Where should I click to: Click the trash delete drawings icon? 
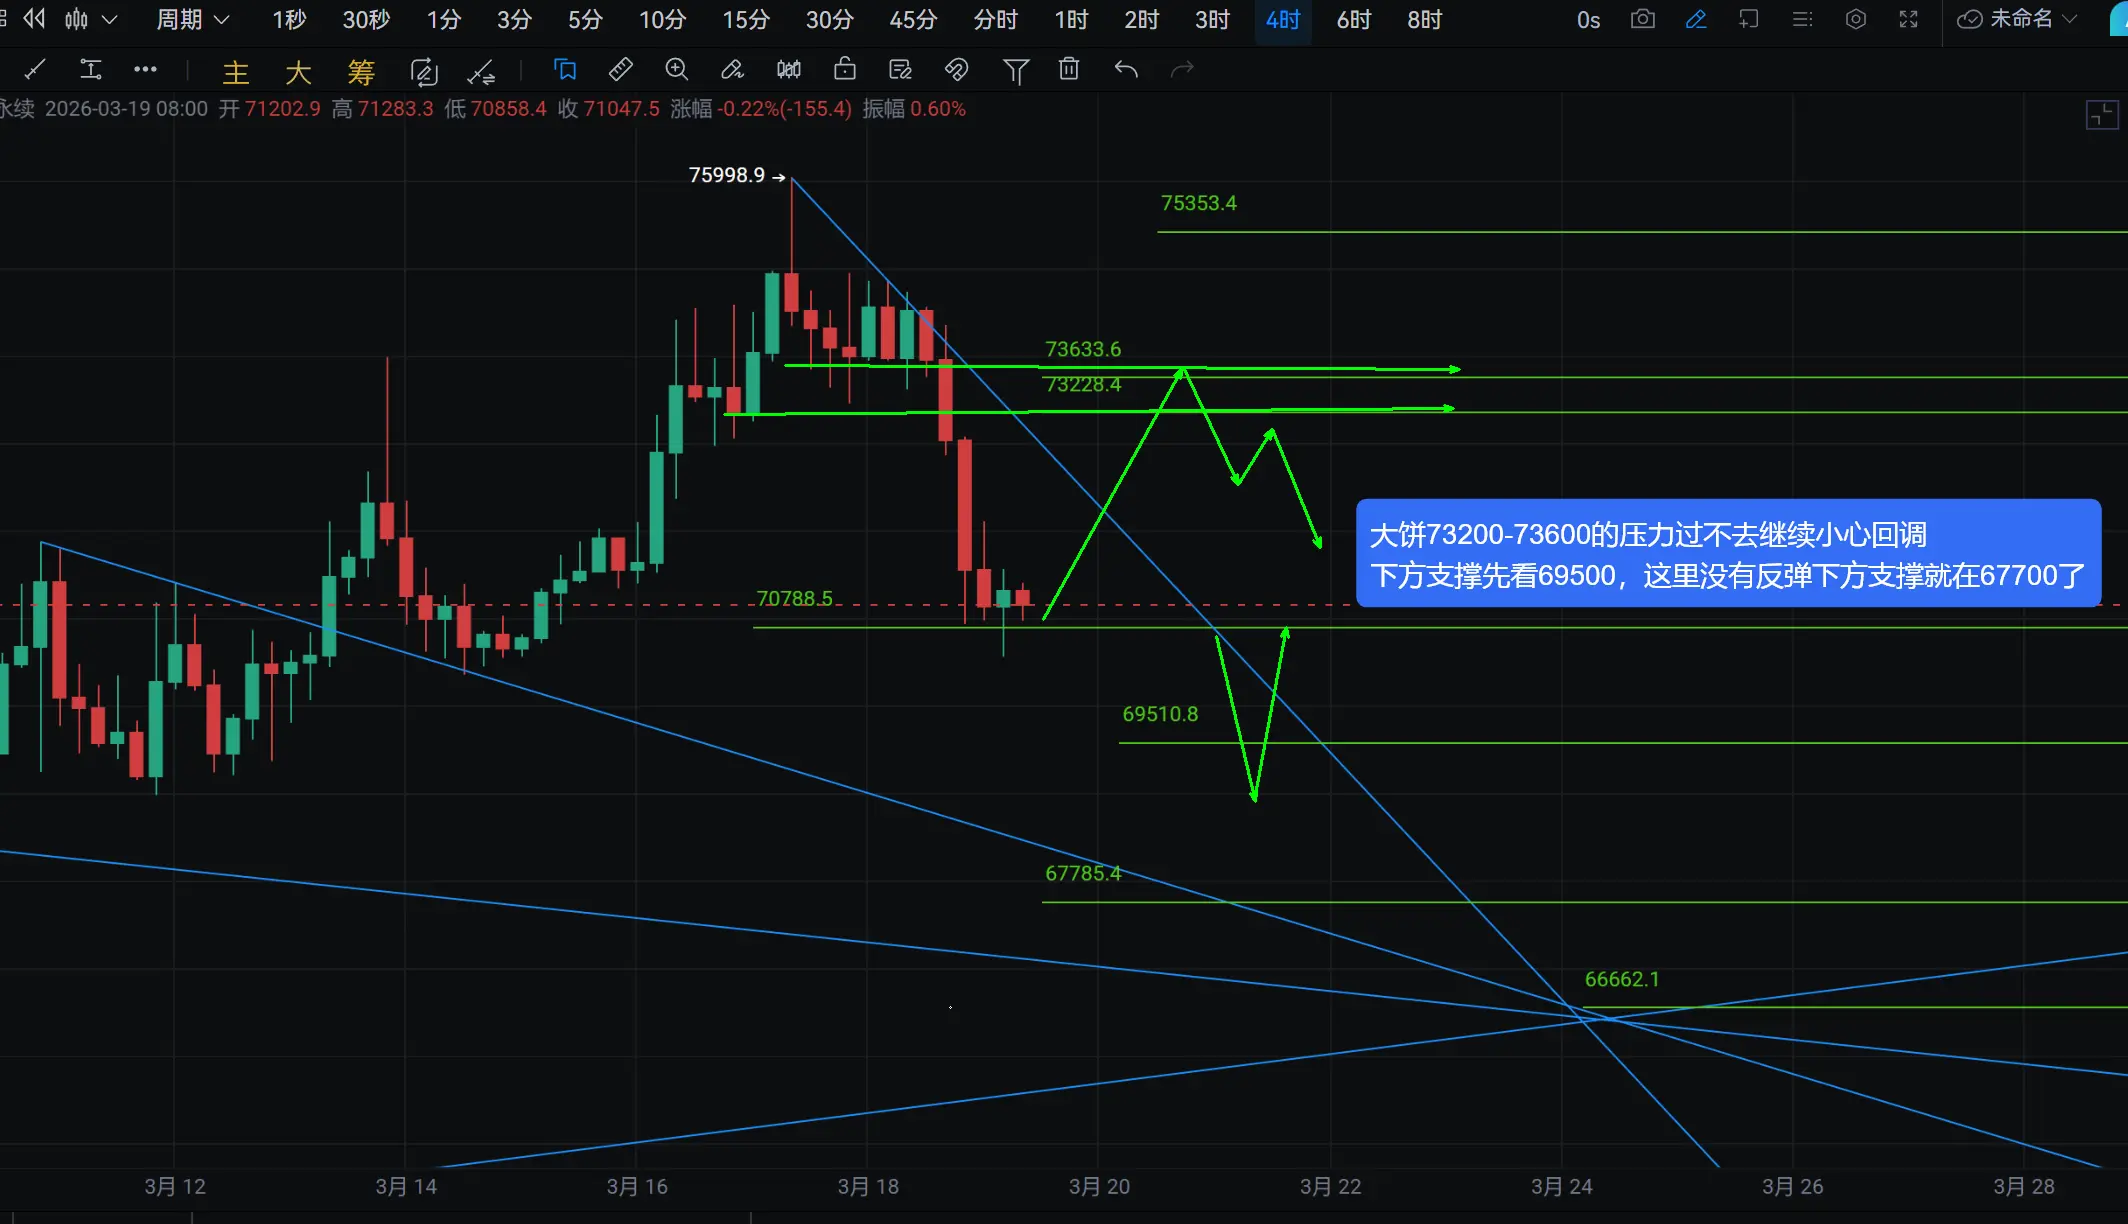coord(1069,69)
